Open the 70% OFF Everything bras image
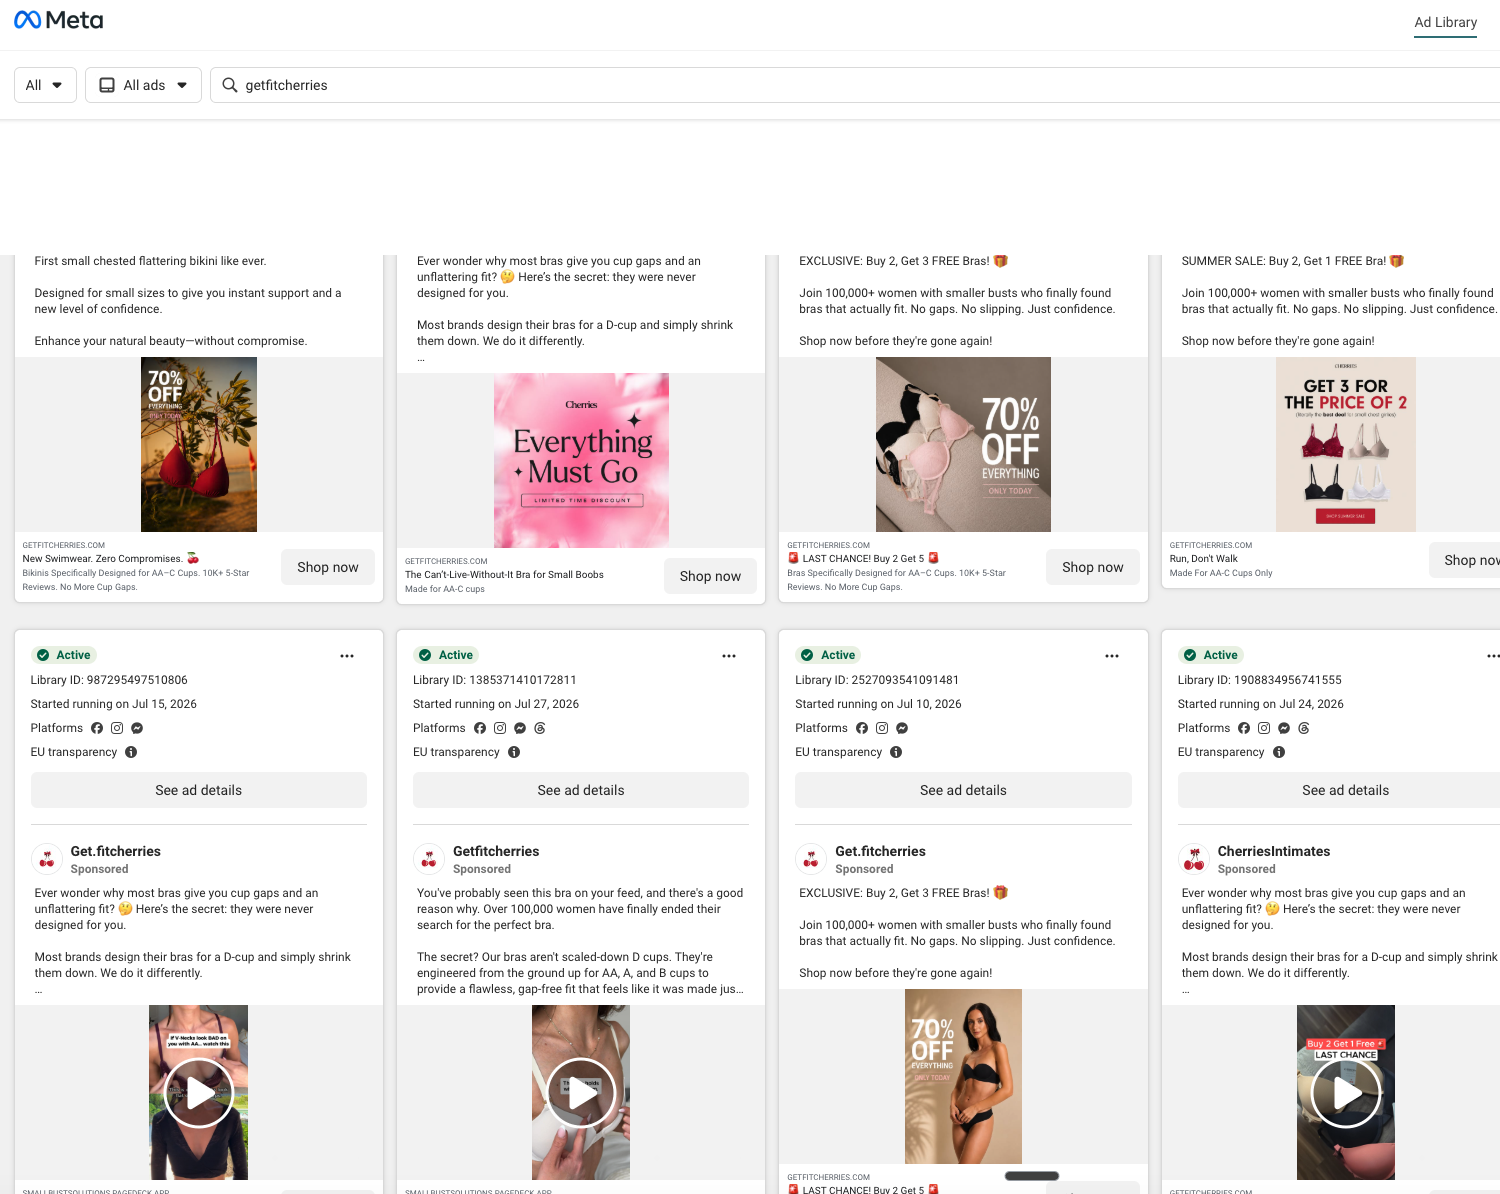Viewport: 1500px width, 1194px height. (963, 444)
